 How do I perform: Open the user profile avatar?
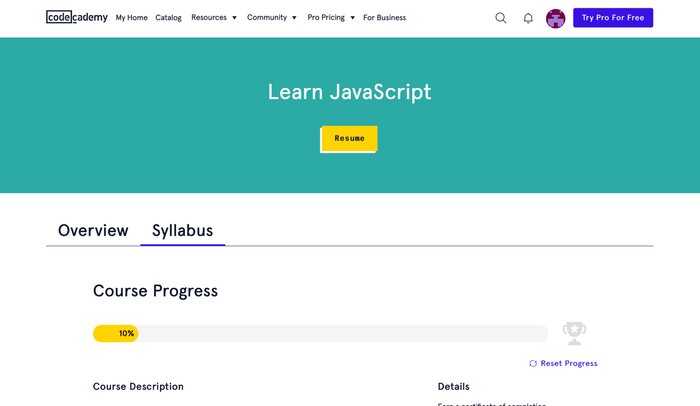click(555, 18)
